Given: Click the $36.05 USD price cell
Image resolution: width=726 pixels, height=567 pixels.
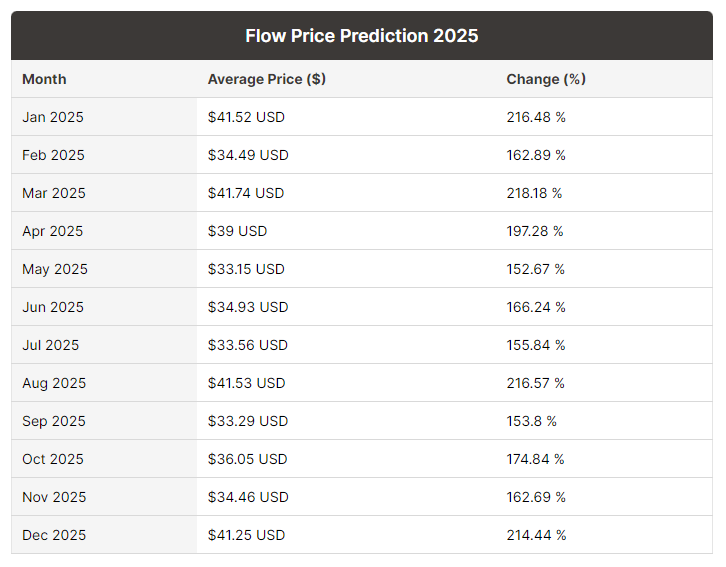Looking at the screenshot, I should point(248,459).
